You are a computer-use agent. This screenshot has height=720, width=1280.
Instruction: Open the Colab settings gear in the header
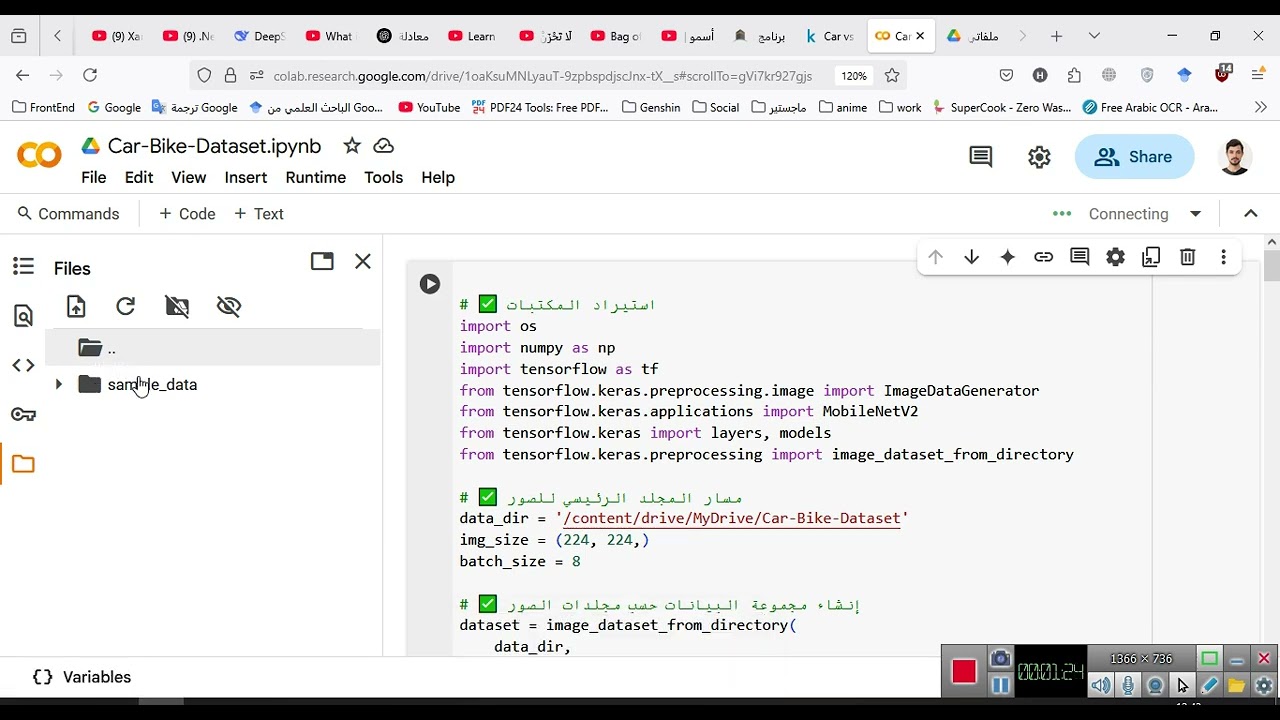[x=1039, y=157]
